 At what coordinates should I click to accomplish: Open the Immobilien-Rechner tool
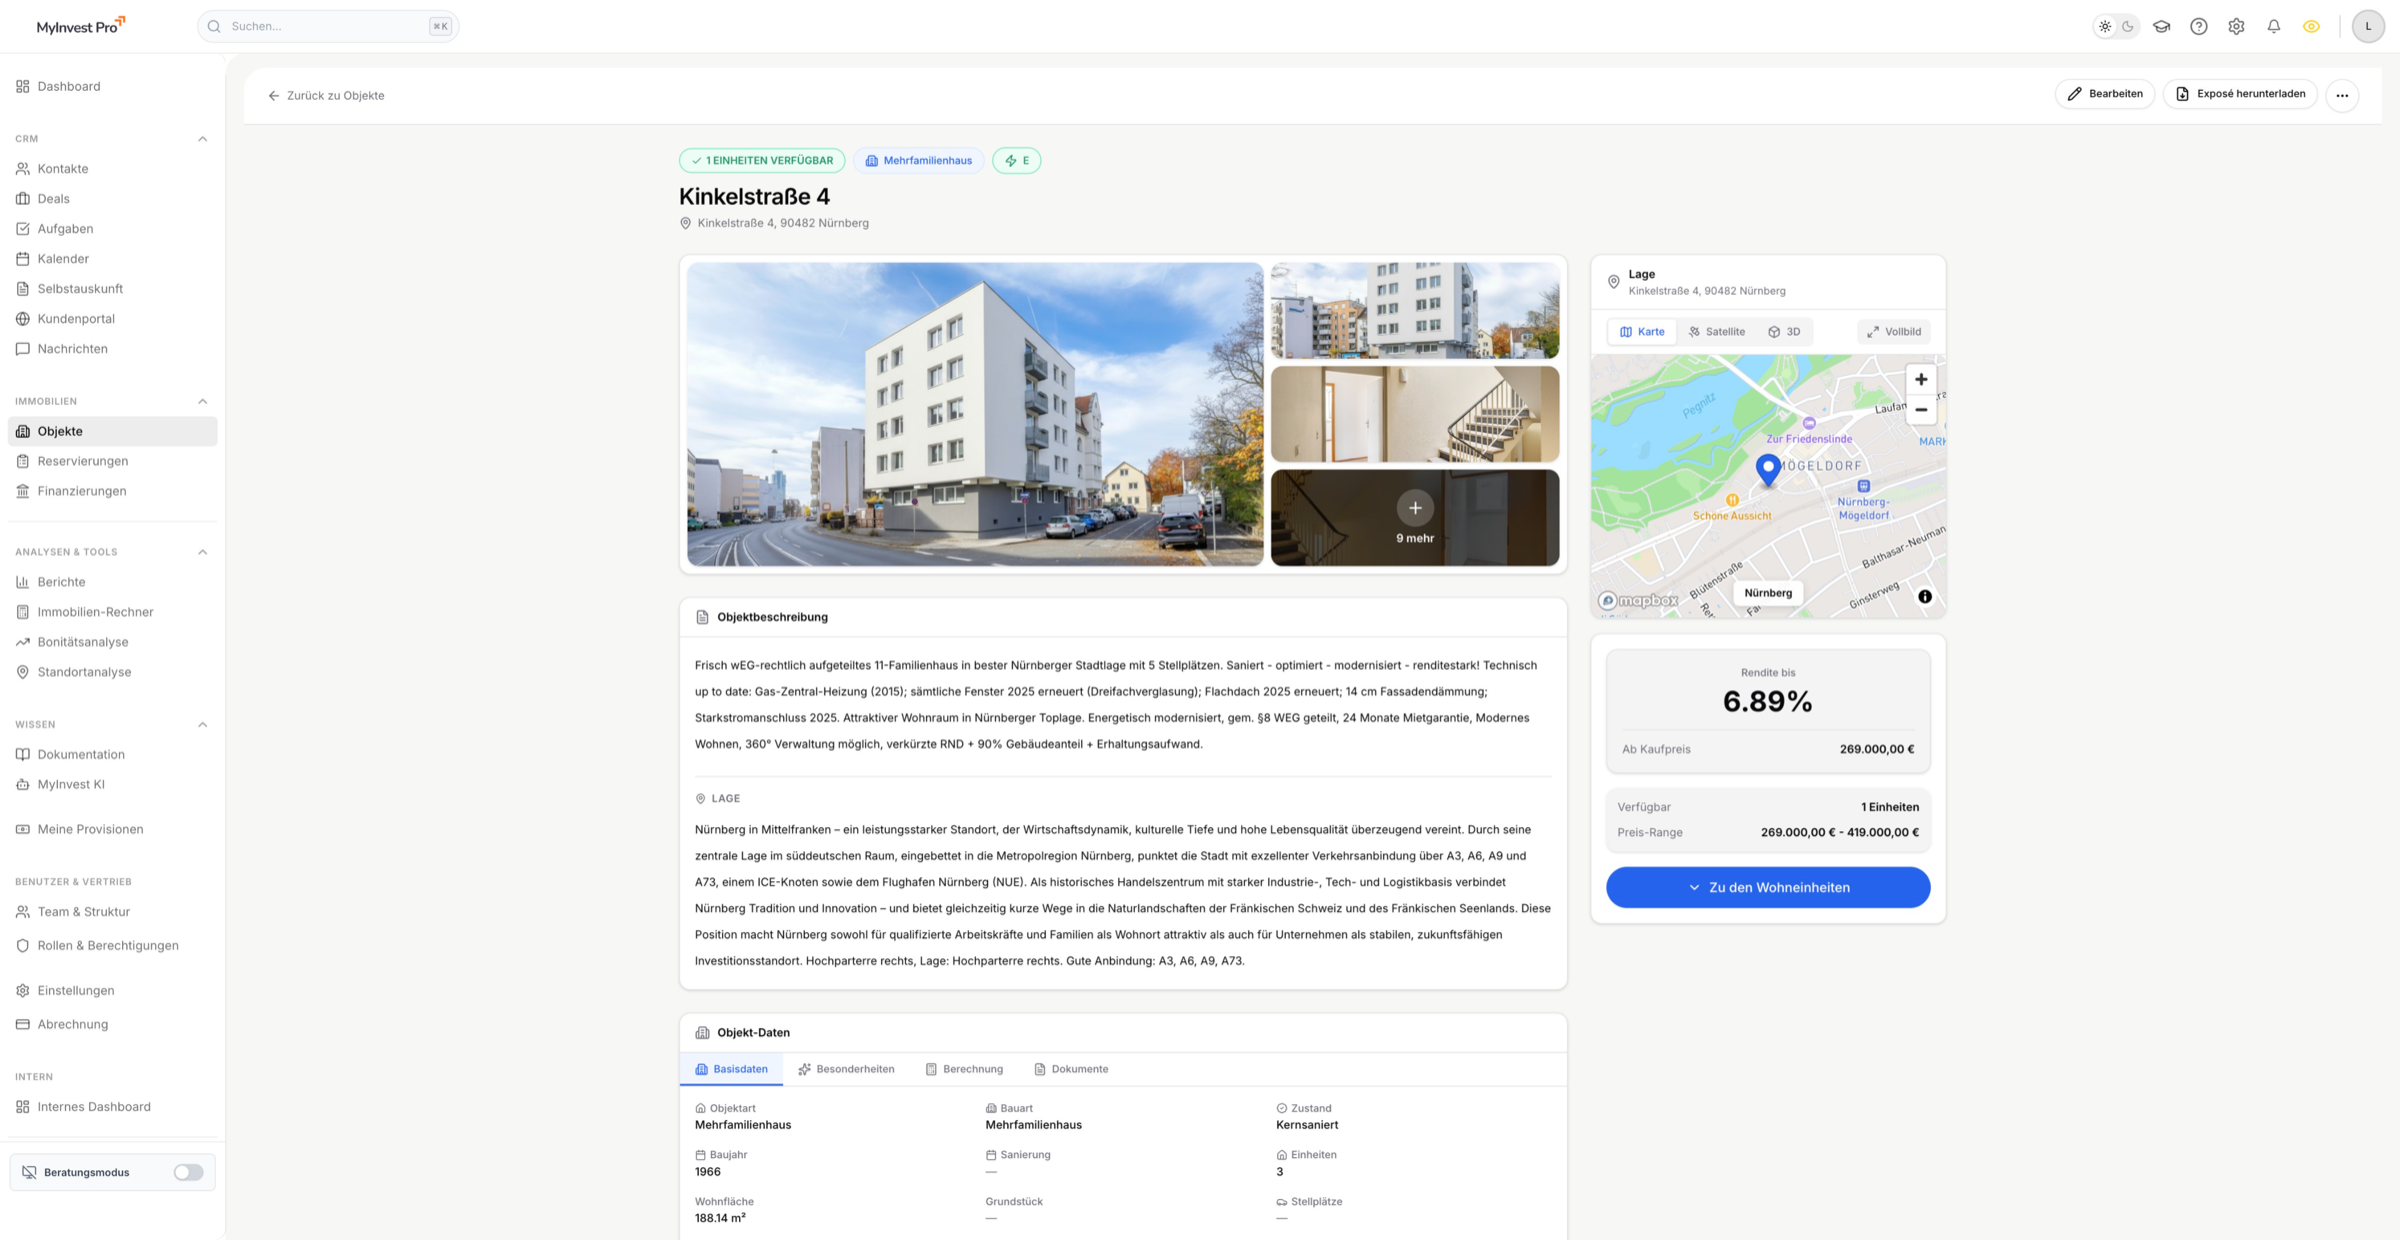[95, 611]
